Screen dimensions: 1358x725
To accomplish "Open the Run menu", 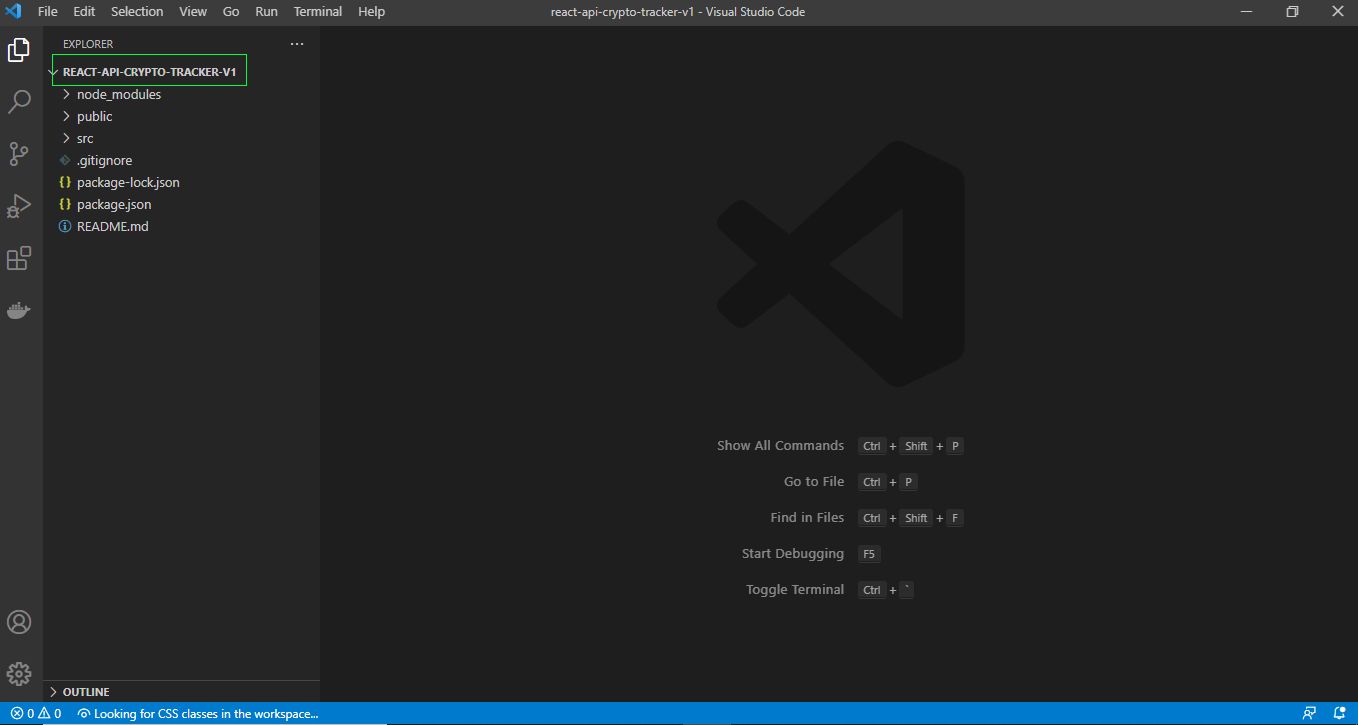I will click(x=267, y=12).
